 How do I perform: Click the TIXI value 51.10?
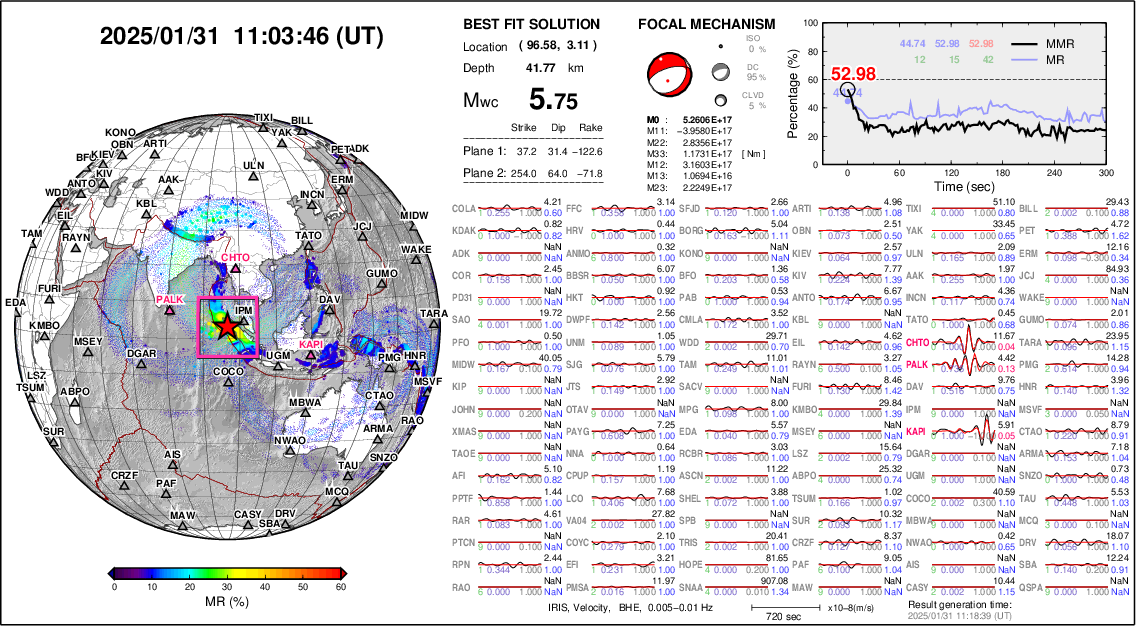[x=1003, y=202]
